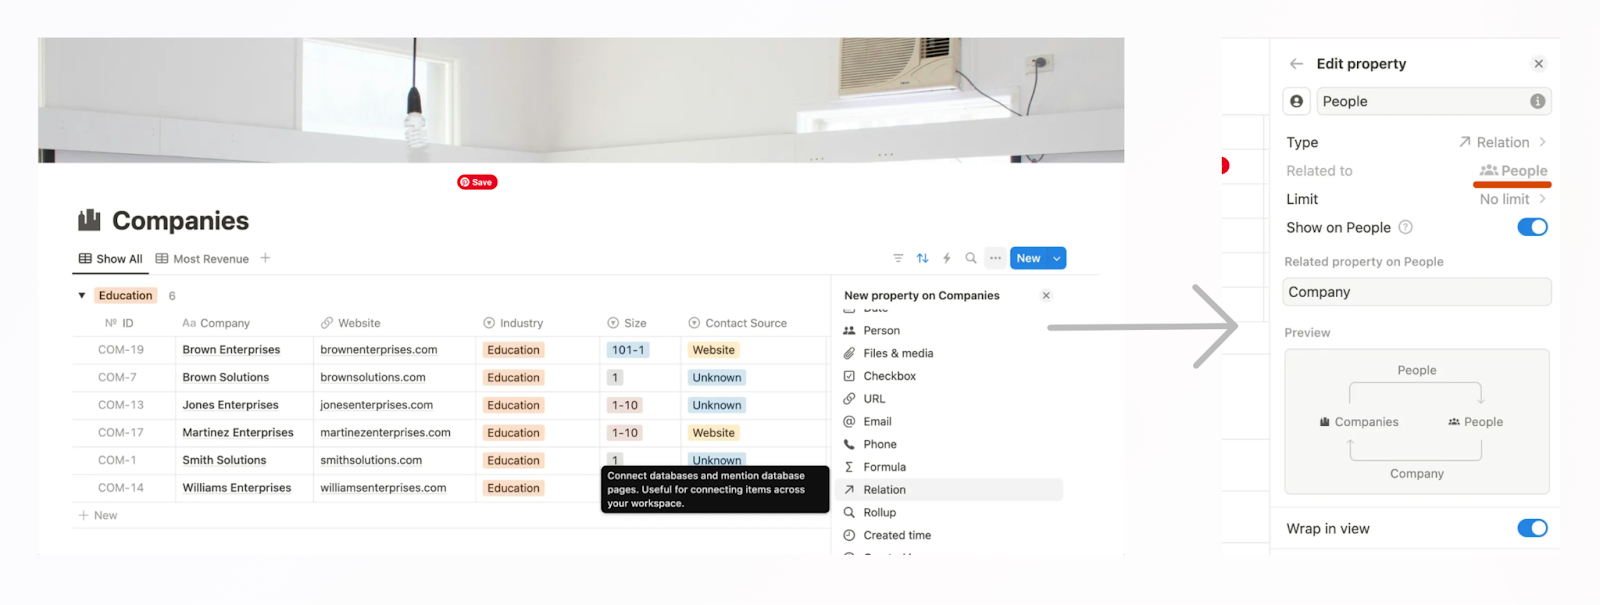Open the filter icon in database toolbar
1600x605 pixels.
(x=898, y=258)
